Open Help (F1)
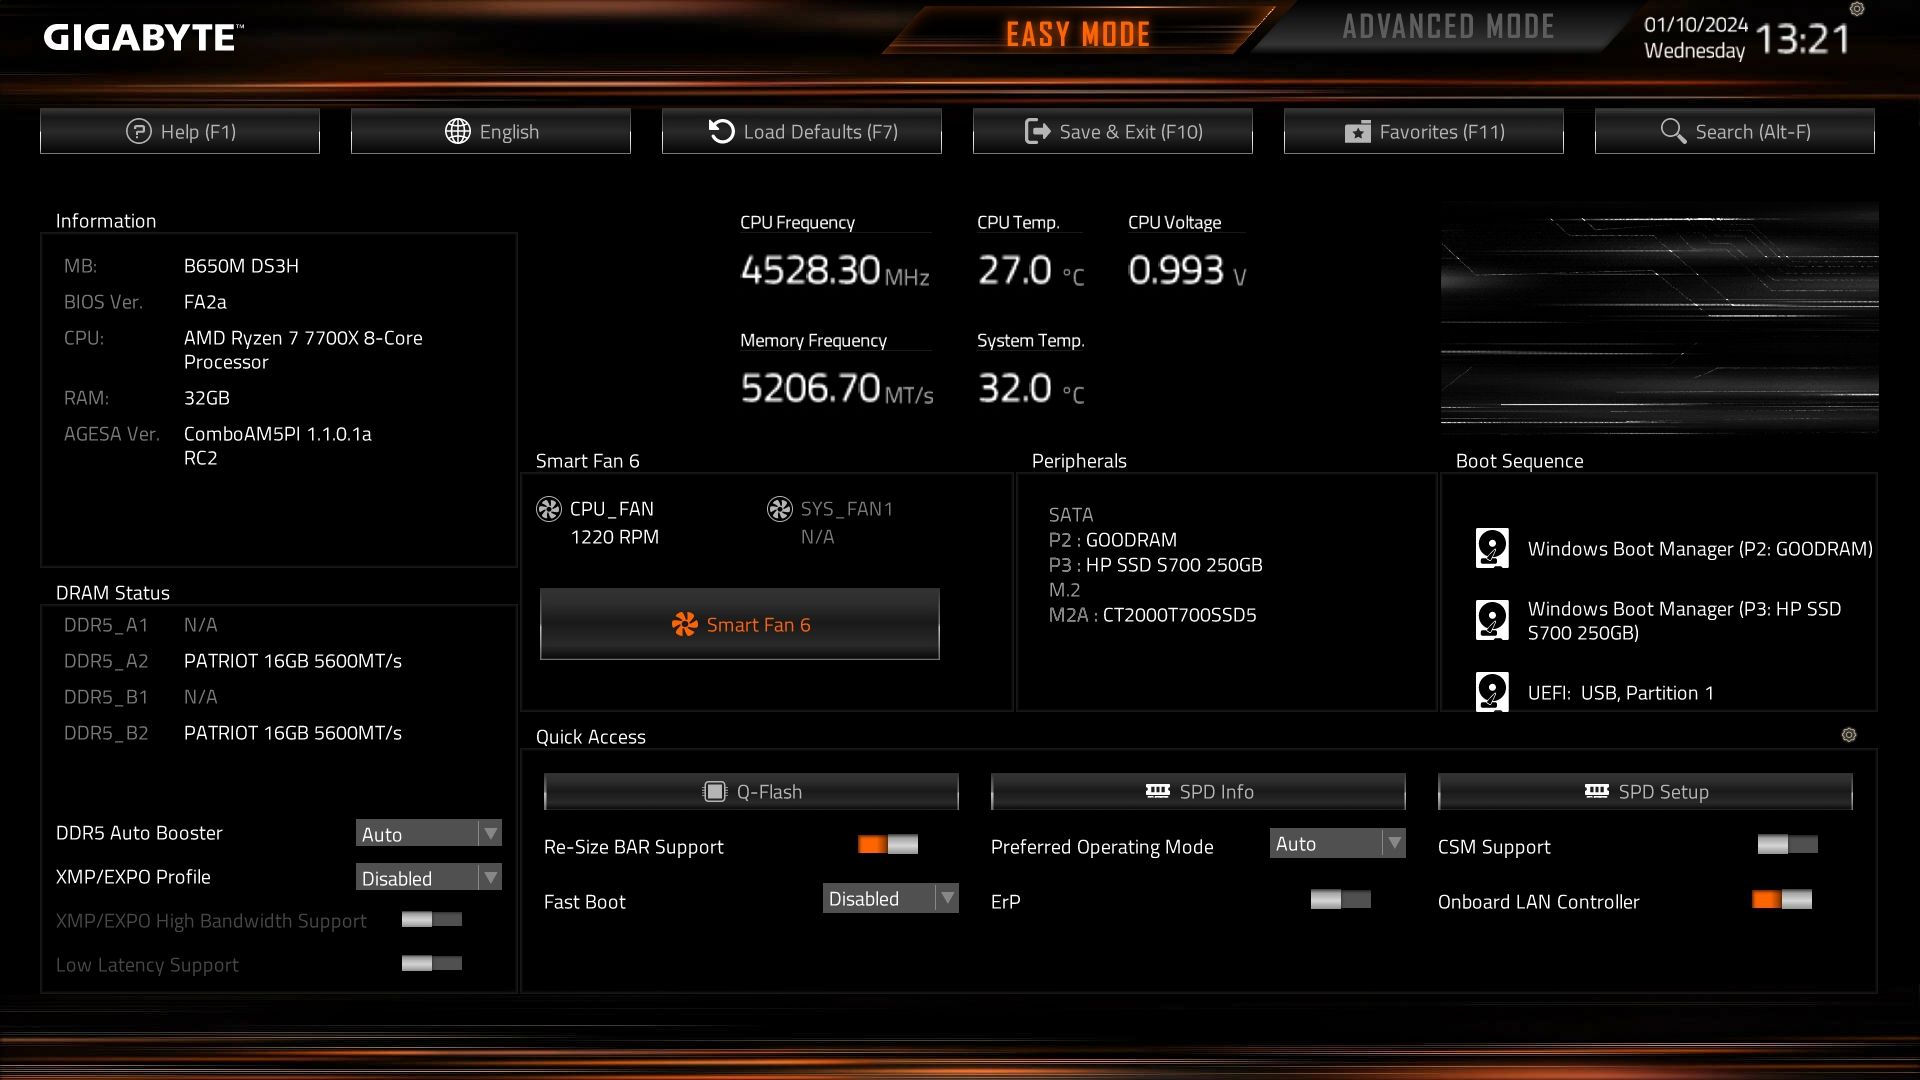The width and height of the screenshot is (1920, 1080). (x=180, y=131)
